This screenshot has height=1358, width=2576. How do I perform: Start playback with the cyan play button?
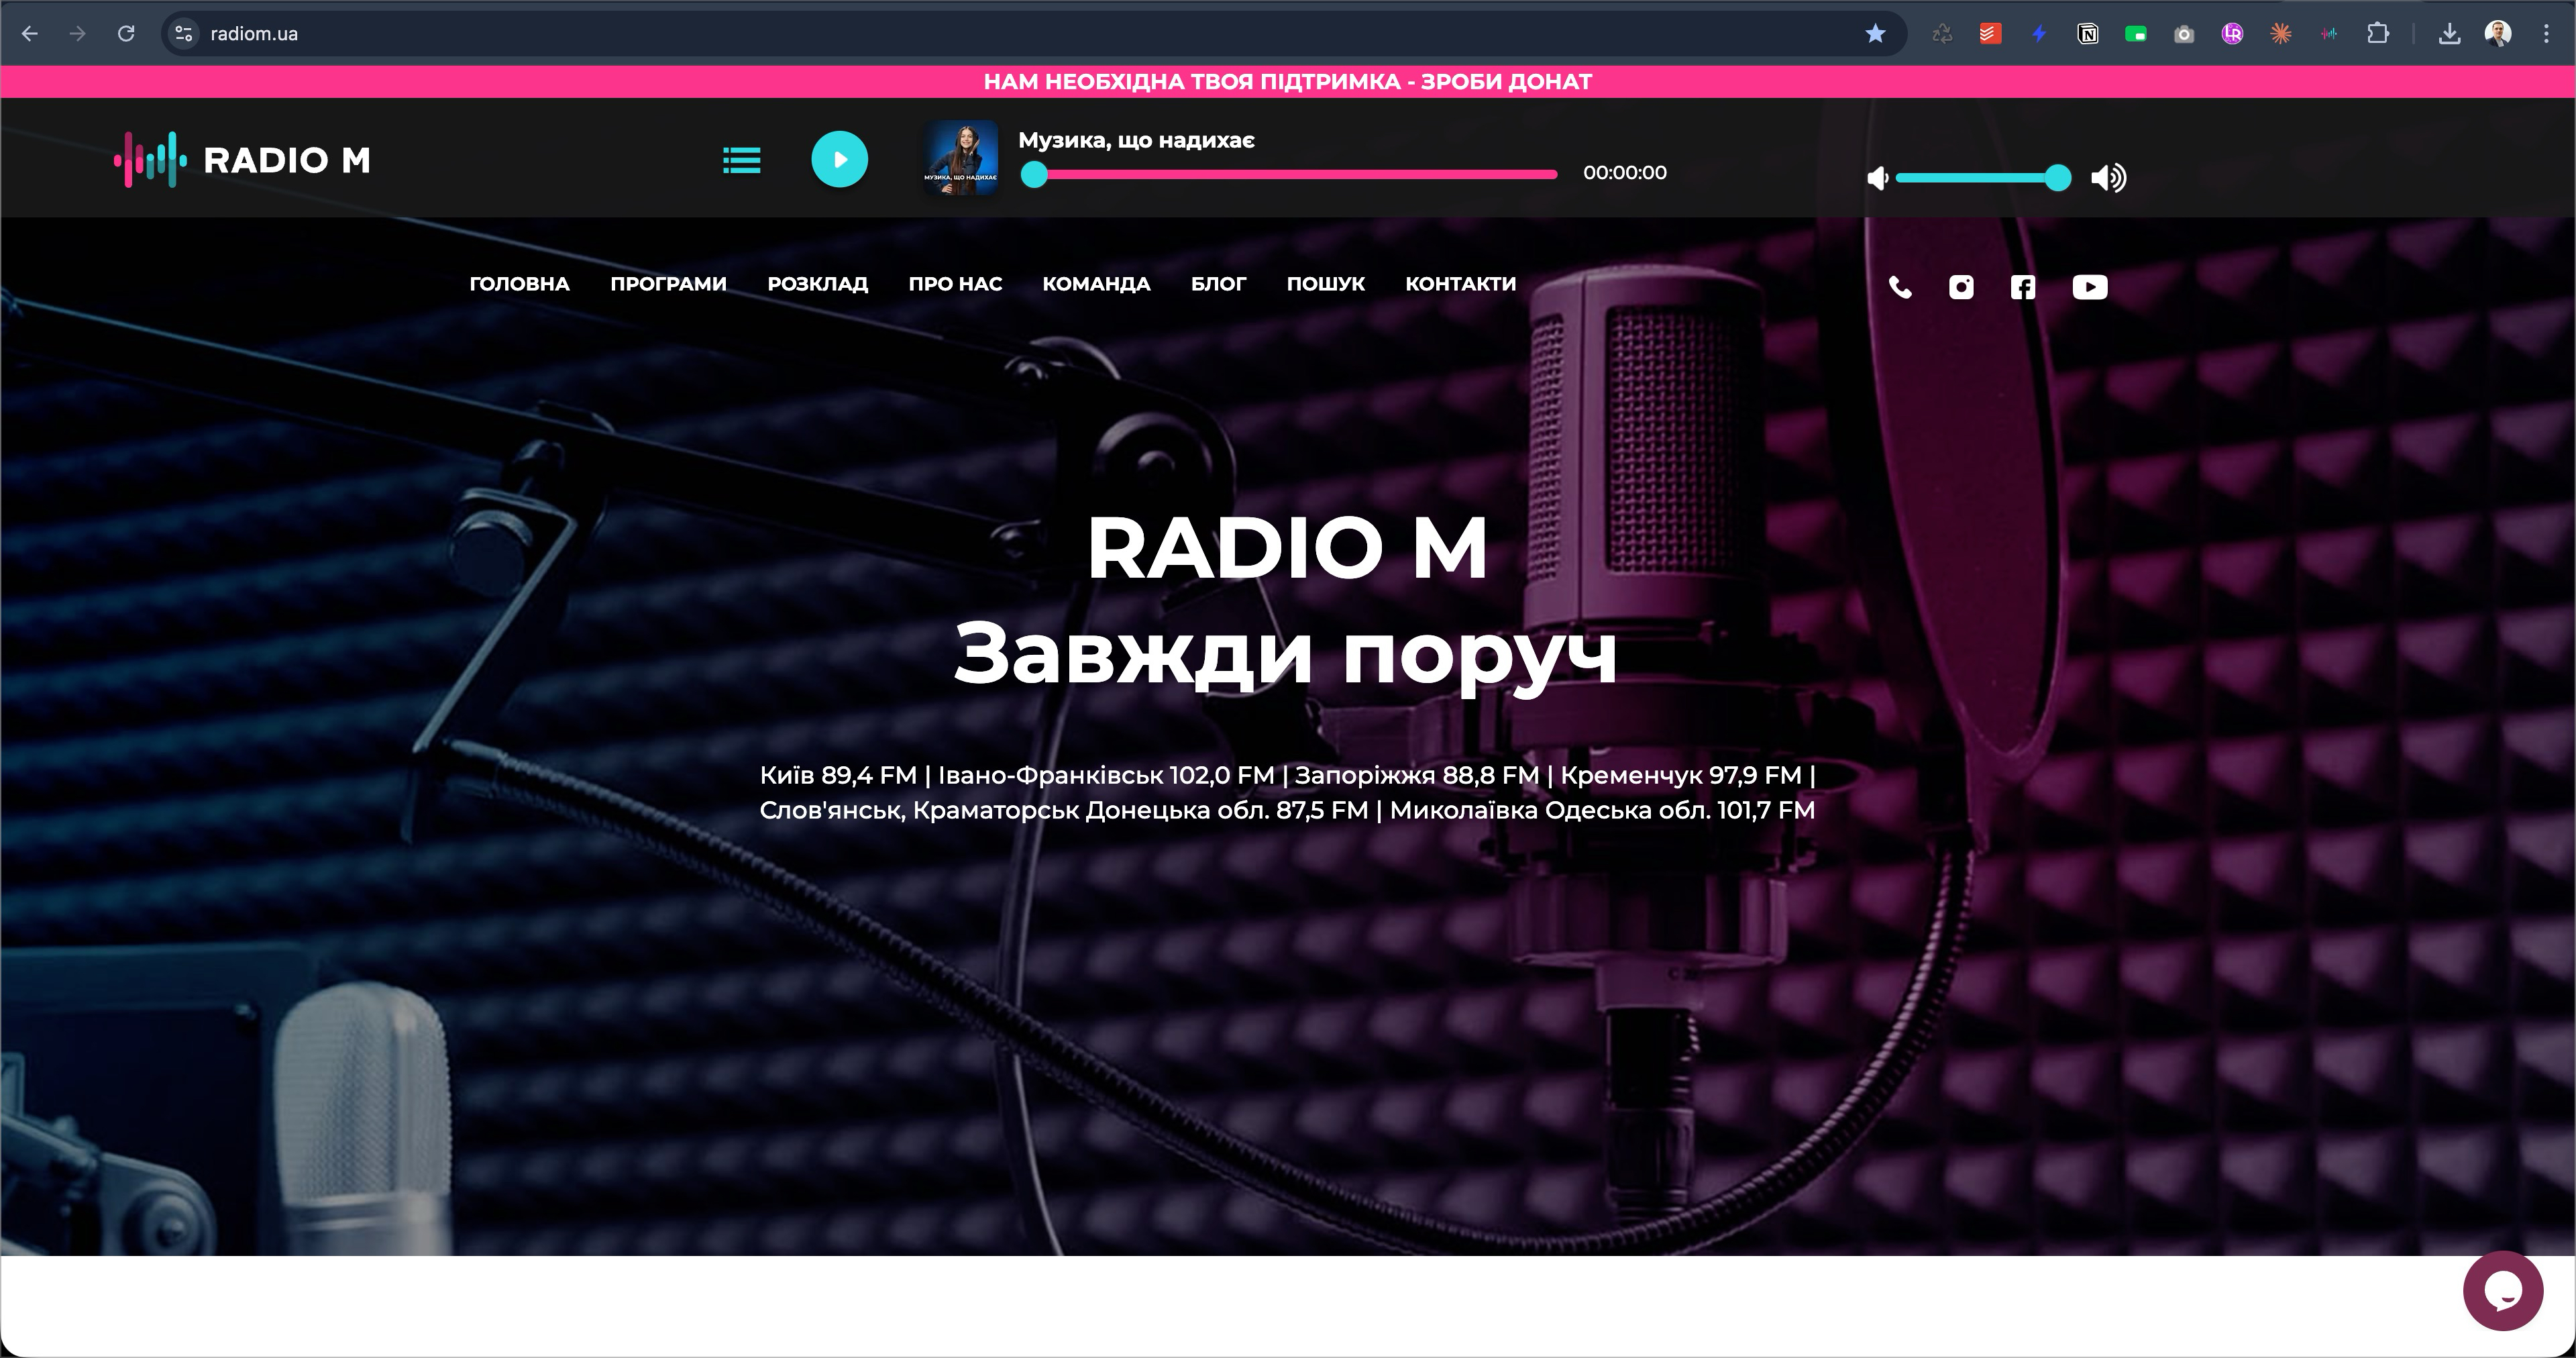(x=839, y=159)
